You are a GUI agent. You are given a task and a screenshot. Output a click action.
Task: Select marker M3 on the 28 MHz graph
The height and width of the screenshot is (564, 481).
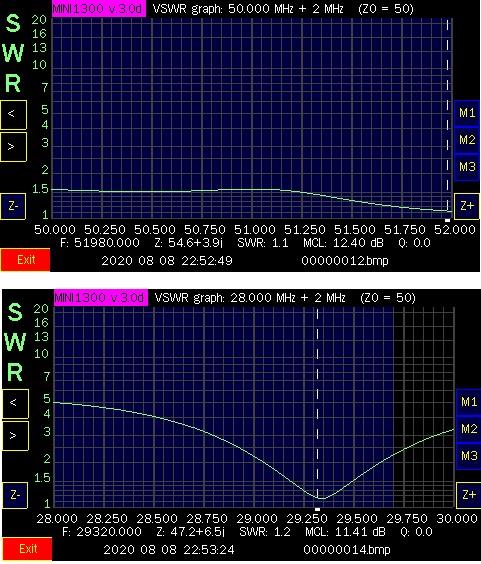[469, 456]
